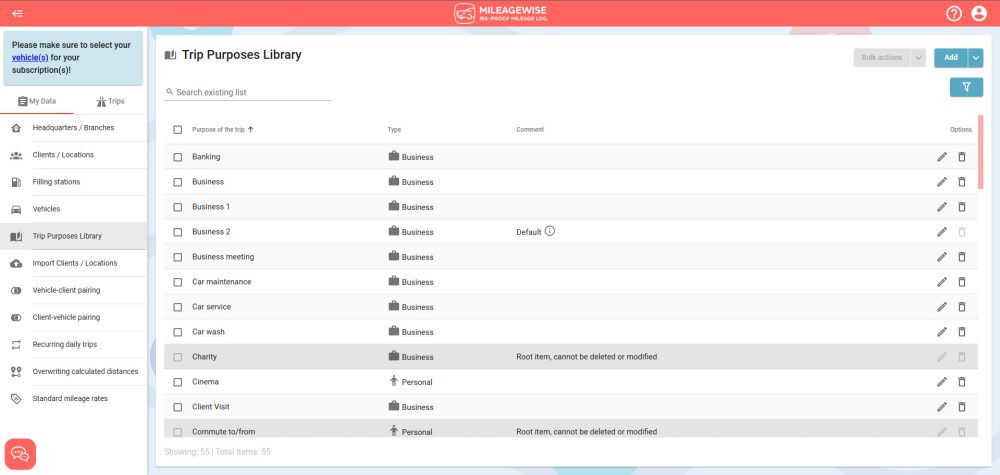The image size is (1000, 475).
Task: Open the filter funnel button
Action: tap(966, 87)
